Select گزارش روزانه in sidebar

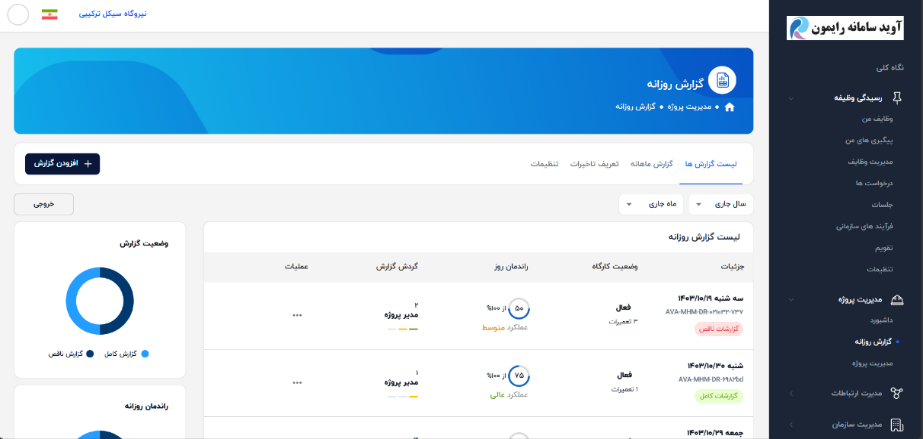874,342
